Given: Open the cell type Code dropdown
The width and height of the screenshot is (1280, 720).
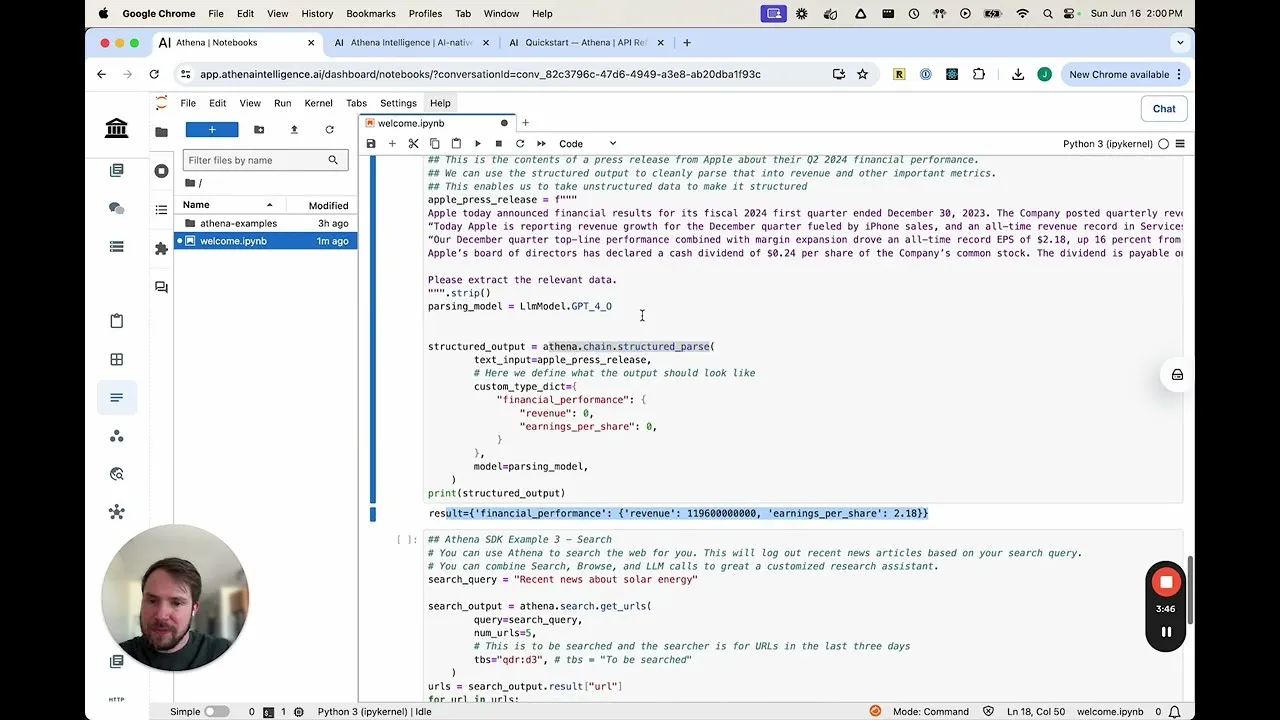Looking at the screenshot, I should tap(588, 144).
